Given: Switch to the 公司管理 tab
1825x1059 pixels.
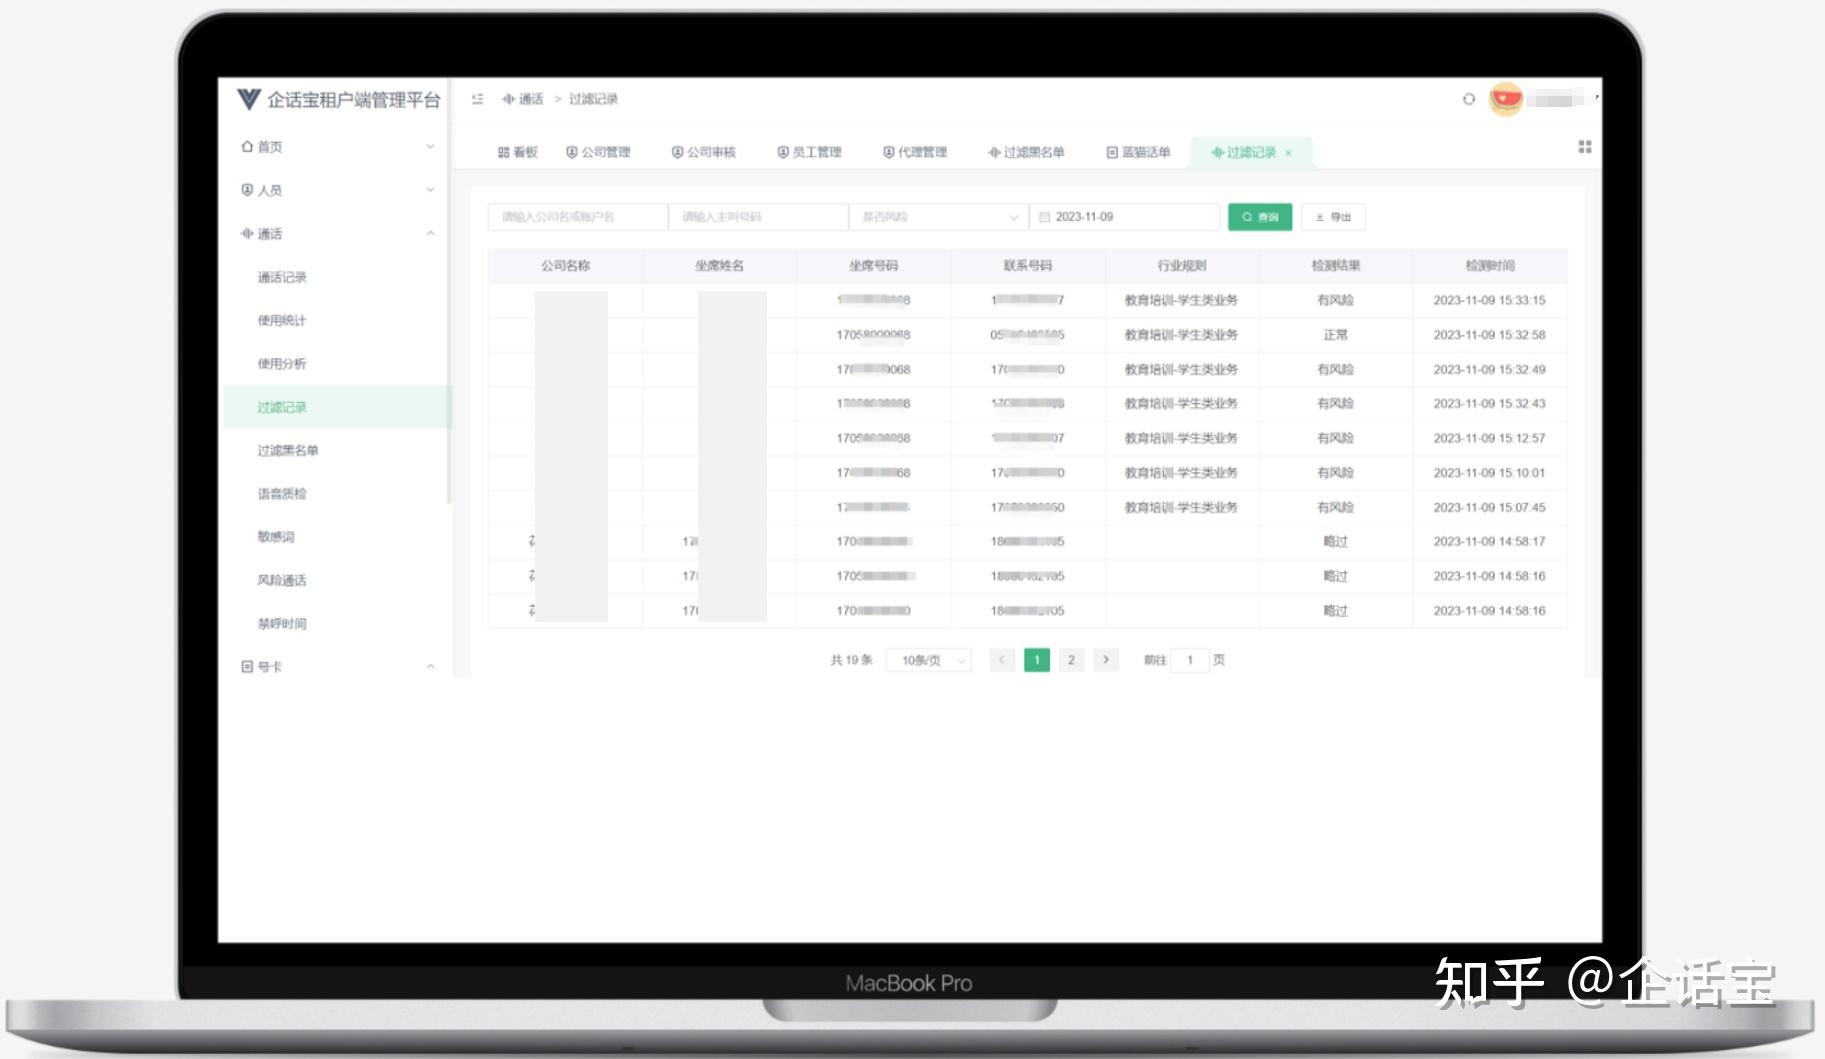Looking at the screenshot, I should coord(598,152).
